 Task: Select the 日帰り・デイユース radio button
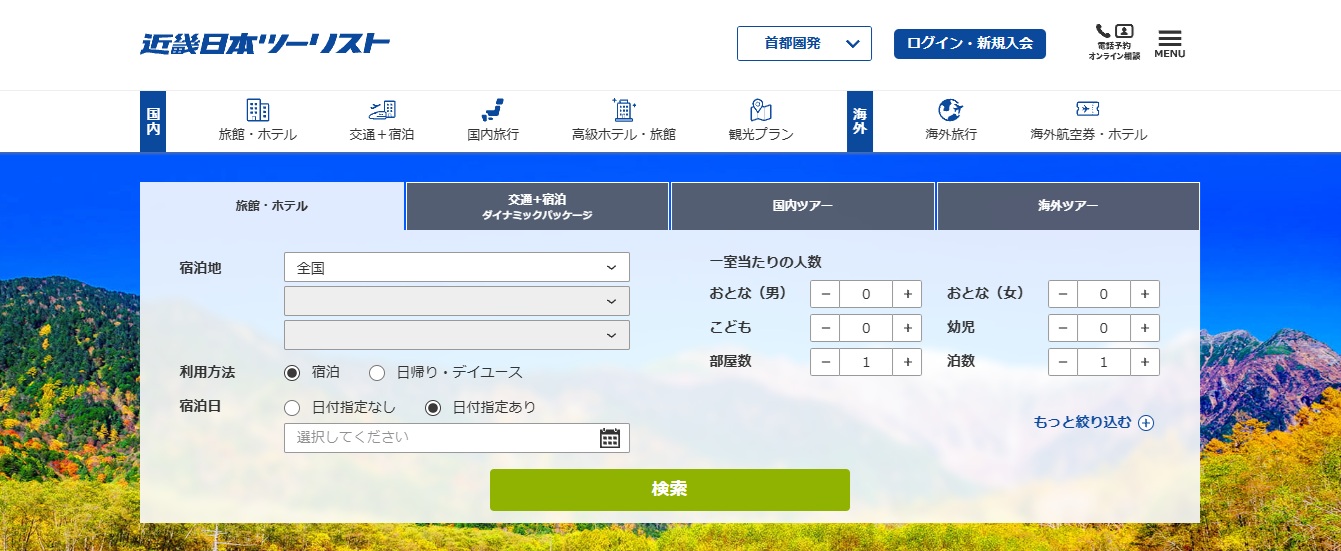tap(377, 373)
